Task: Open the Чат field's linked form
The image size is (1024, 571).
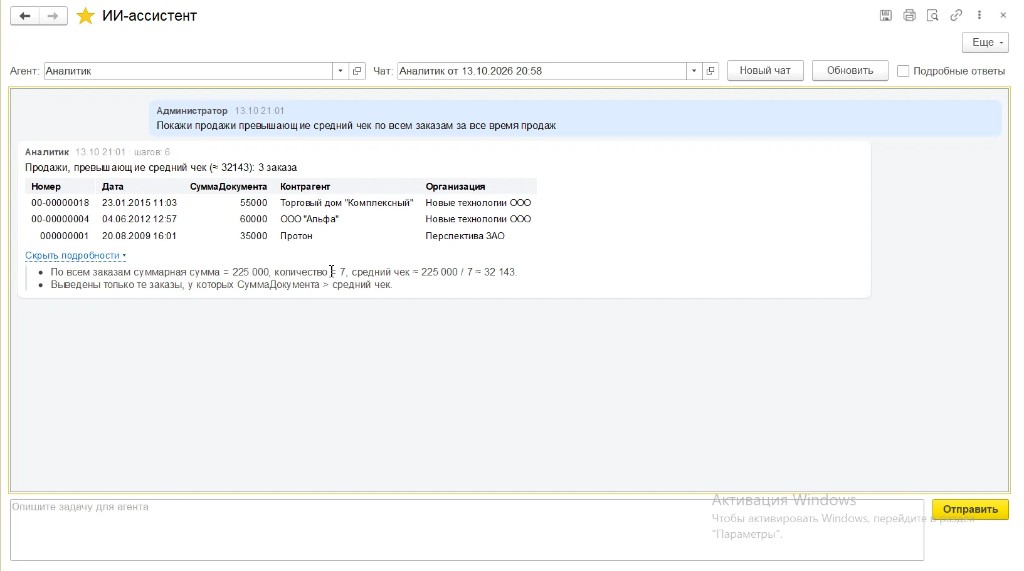Action: tap(711, 71)
